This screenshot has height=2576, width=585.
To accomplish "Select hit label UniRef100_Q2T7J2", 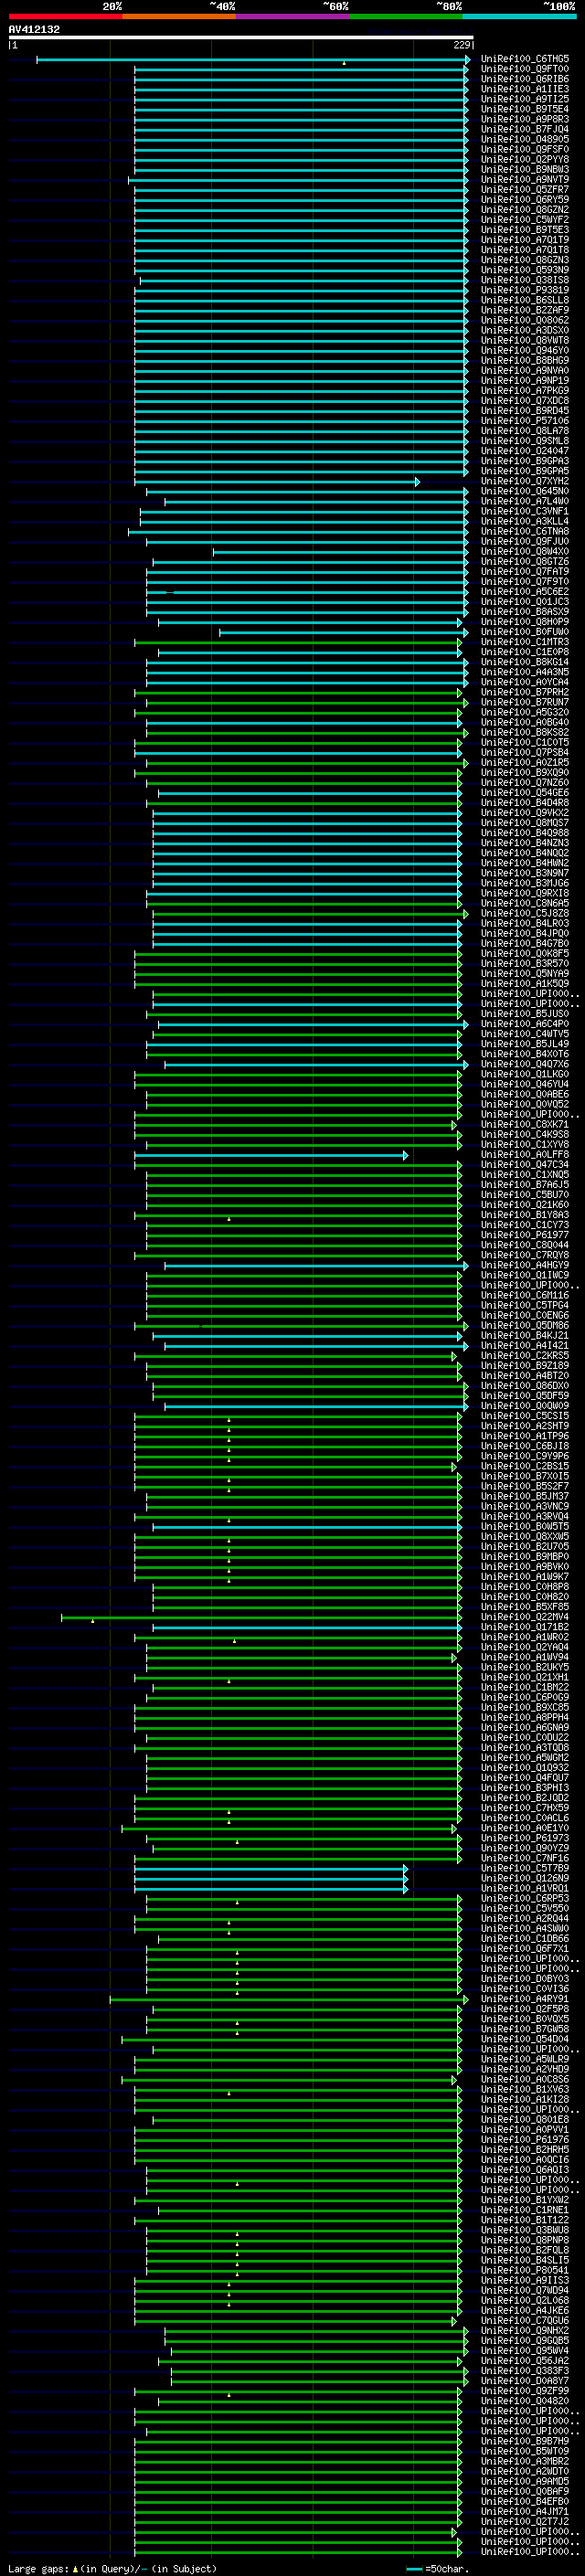I will coord(525,2522).
